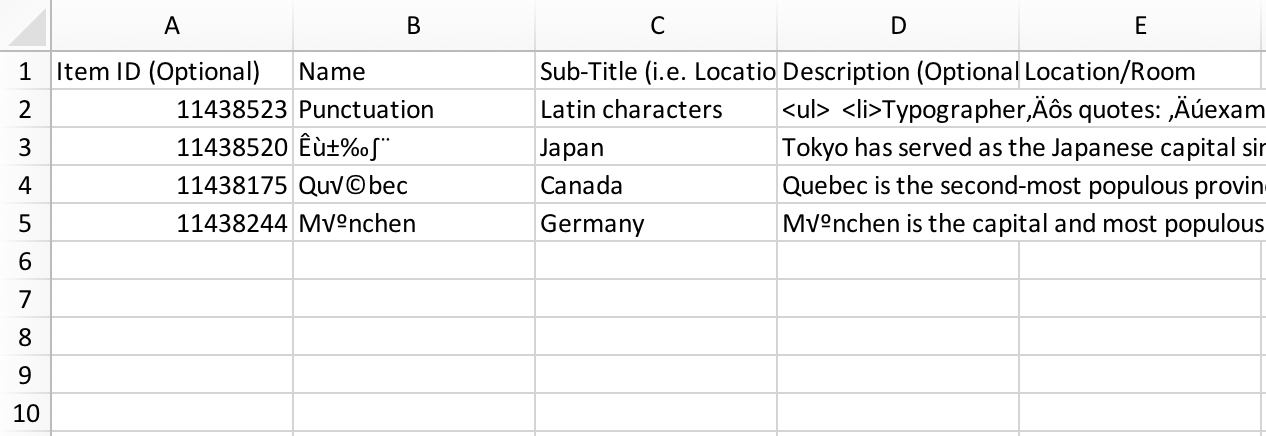The image size is (1266, 436).
Task: Click the select-all corner triangle
Action: pyautogui.click(x=26, y=27)
